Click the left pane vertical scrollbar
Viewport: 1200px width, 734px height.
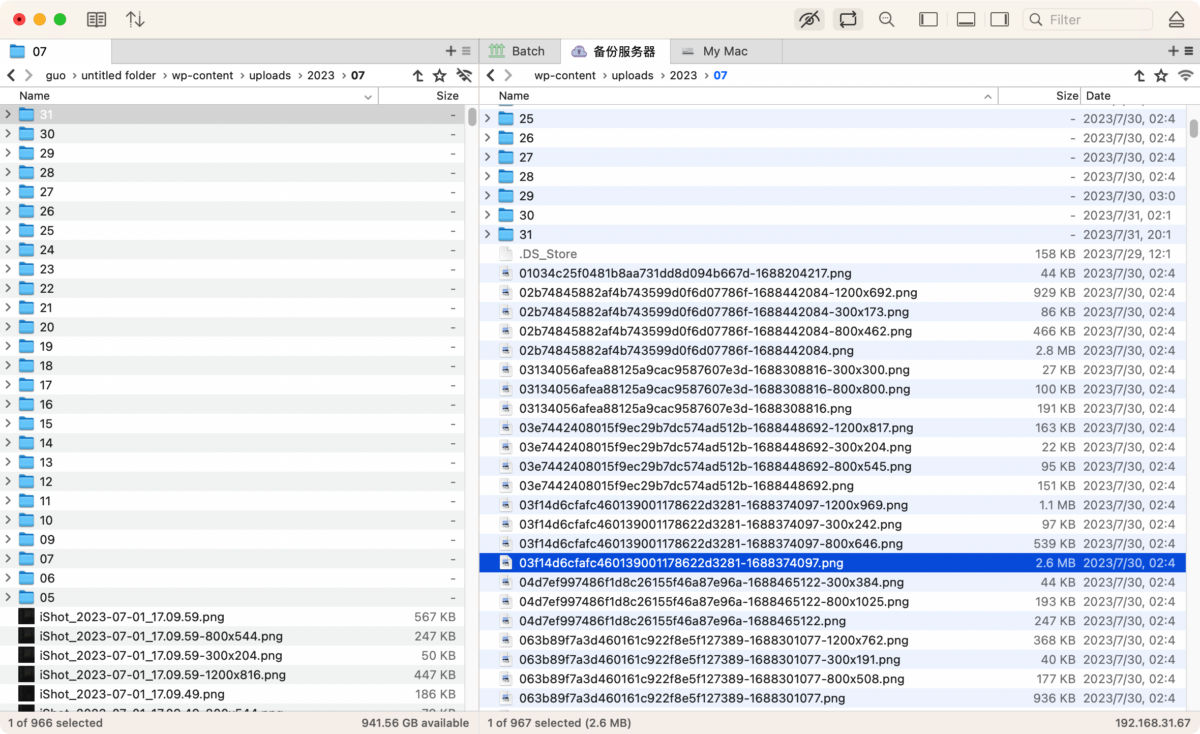tap(471, 117)
